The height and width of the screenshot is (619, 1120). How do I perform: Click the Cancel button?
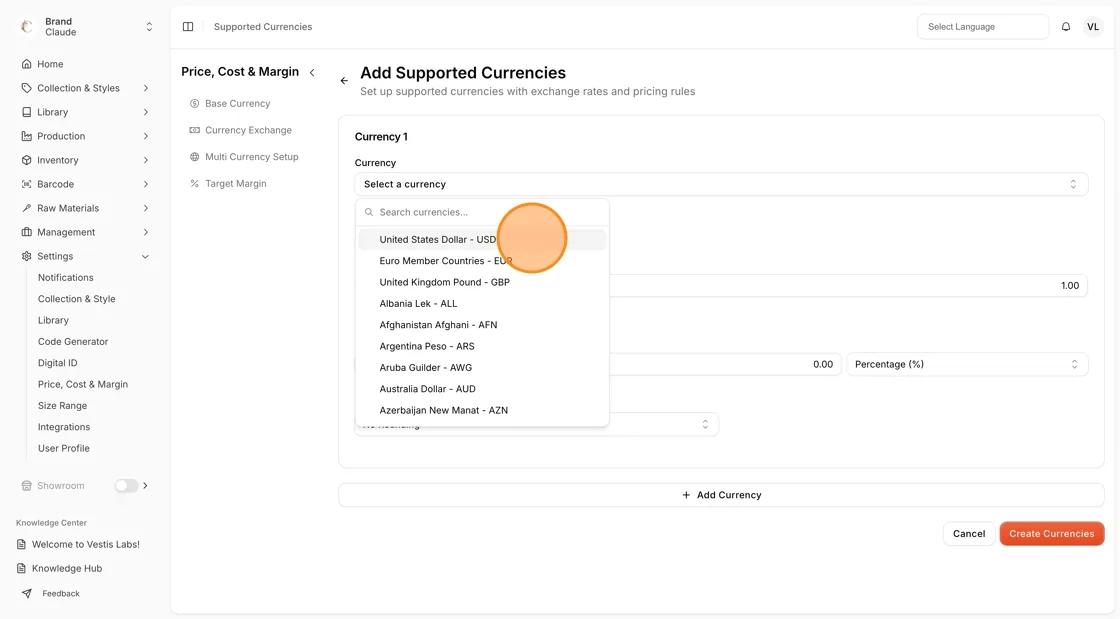click(x=969, y=533)
